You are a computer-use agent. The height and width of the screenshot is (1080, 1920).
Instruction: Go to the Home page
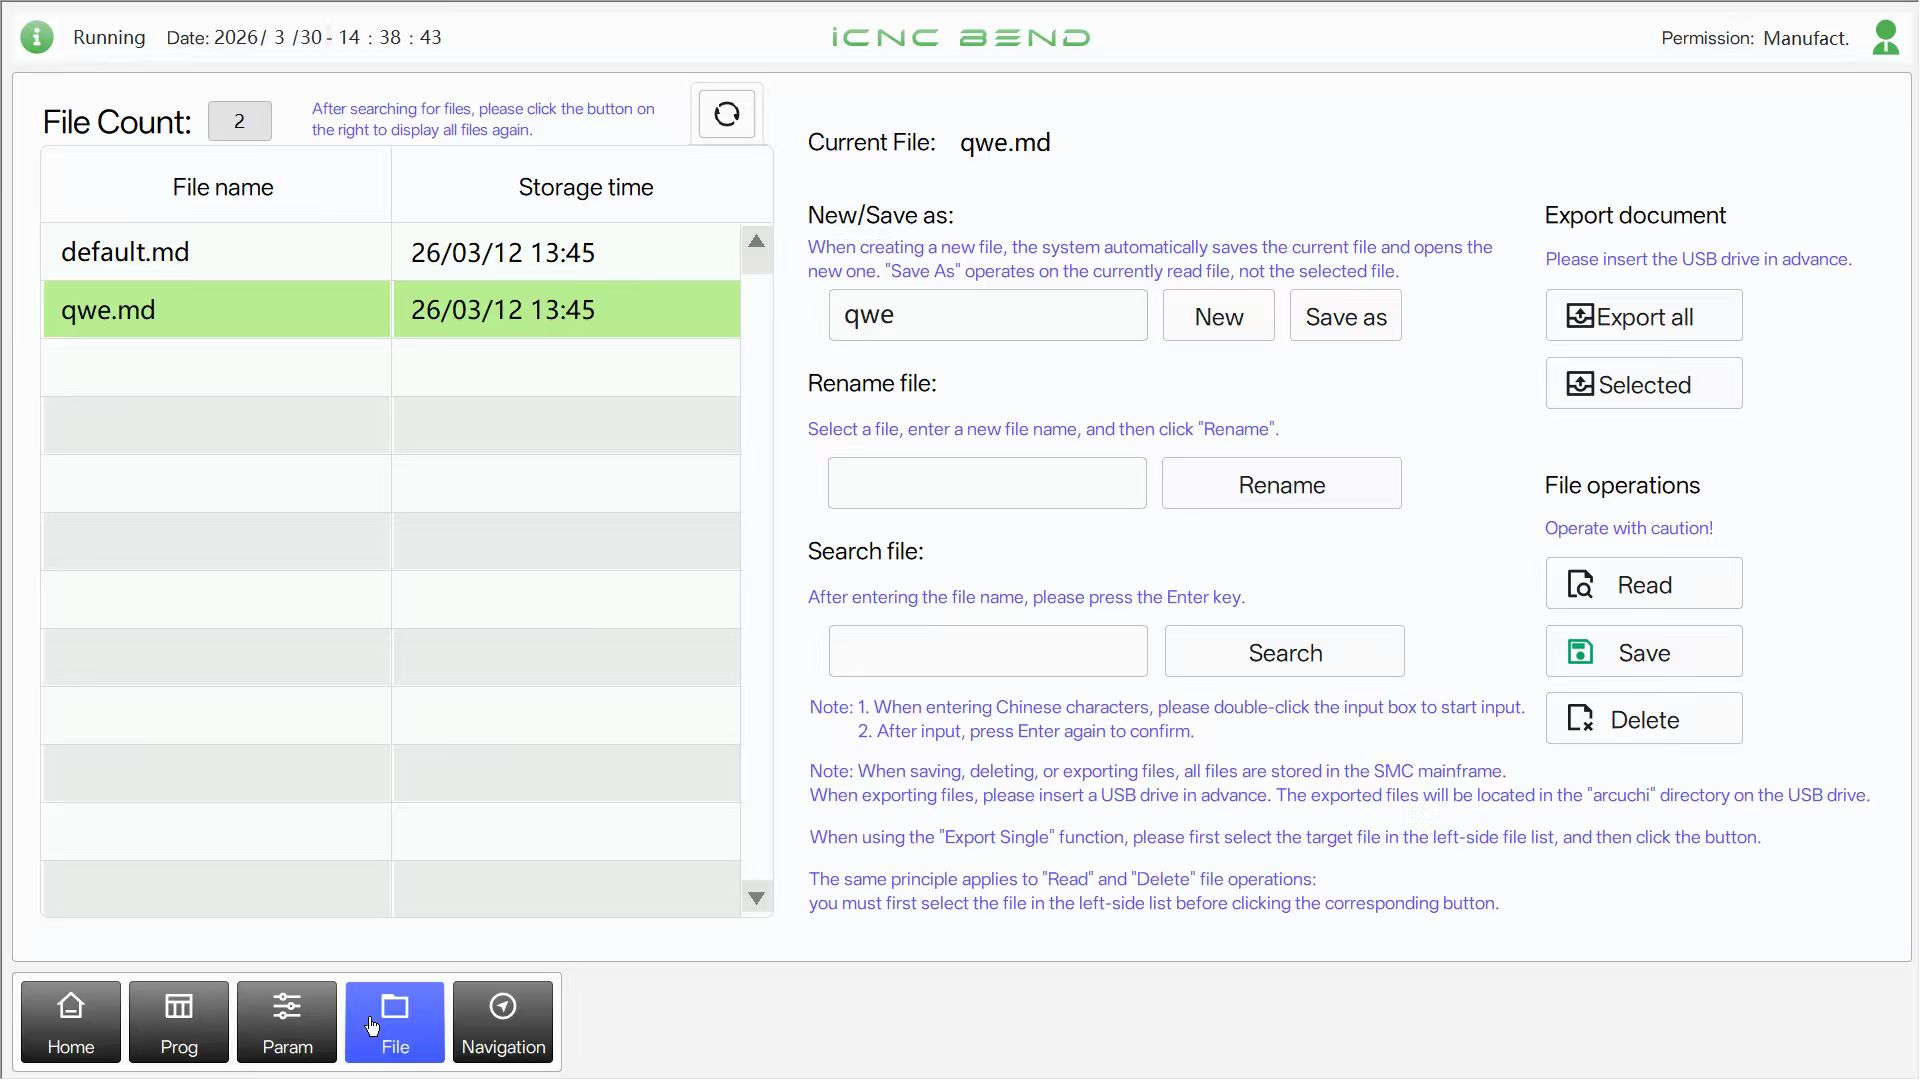tap(71, 1022)
